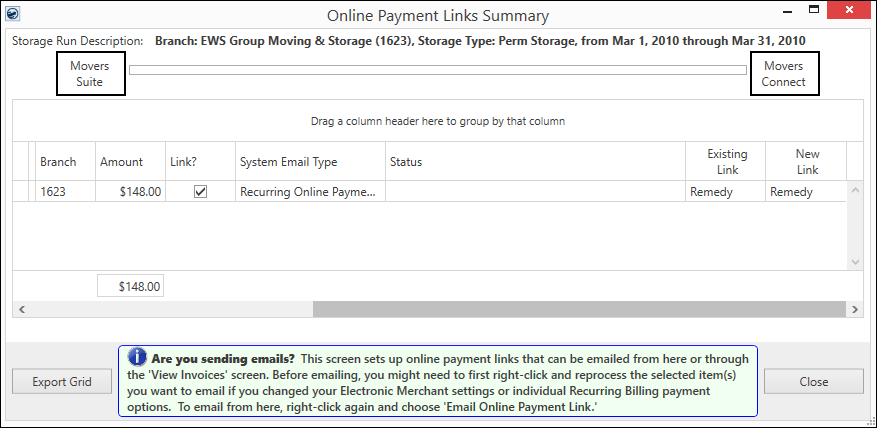
Task: Click Remedy in the New Link column
Action: click(x=805, y=192)
